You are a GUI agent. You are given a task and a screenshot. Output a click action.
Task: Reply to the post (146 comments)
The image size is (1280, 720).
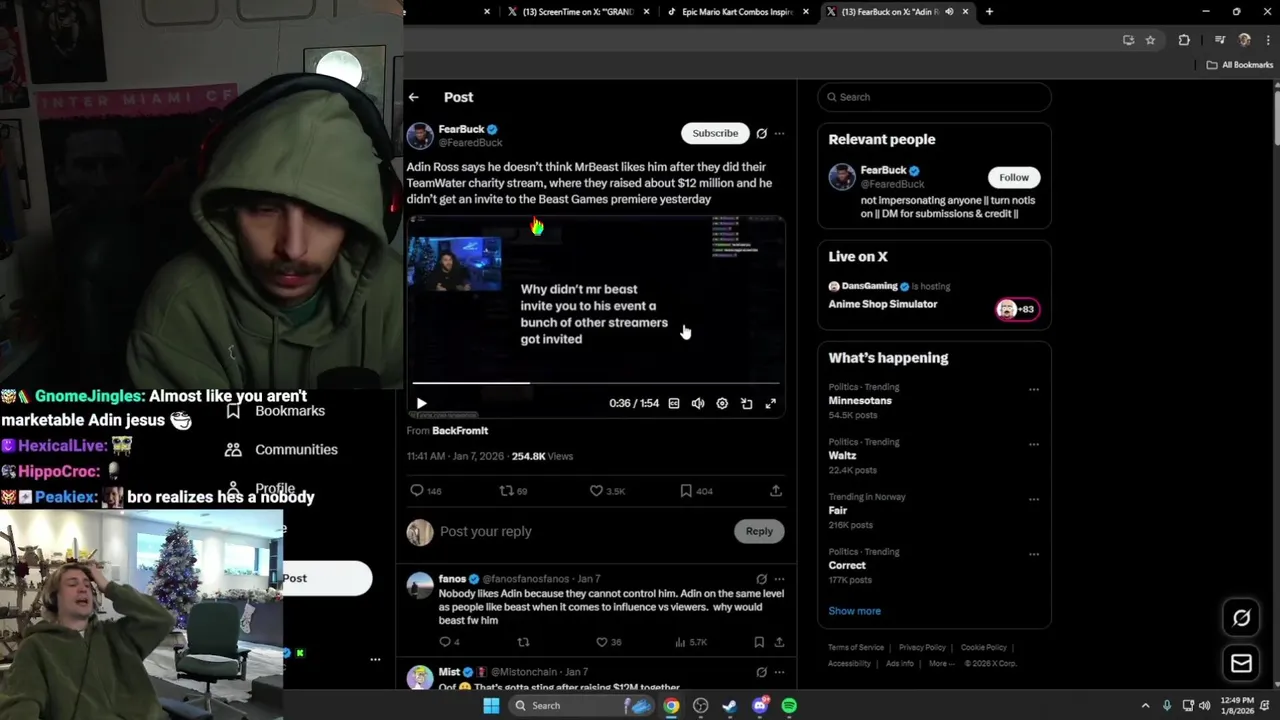pos(425,491)
